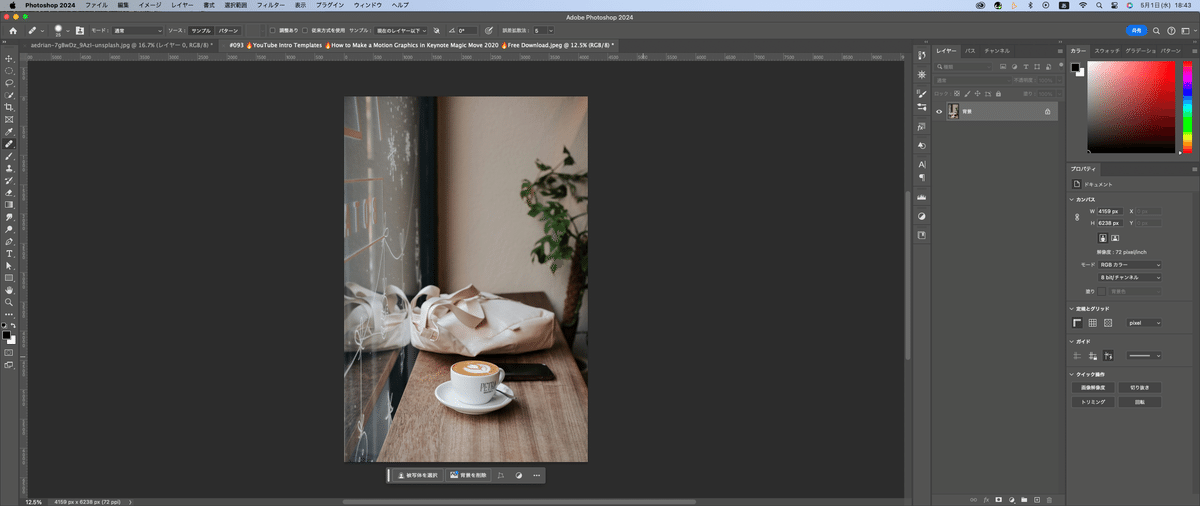Select the サンプル source button

click(x=201, y=31)
